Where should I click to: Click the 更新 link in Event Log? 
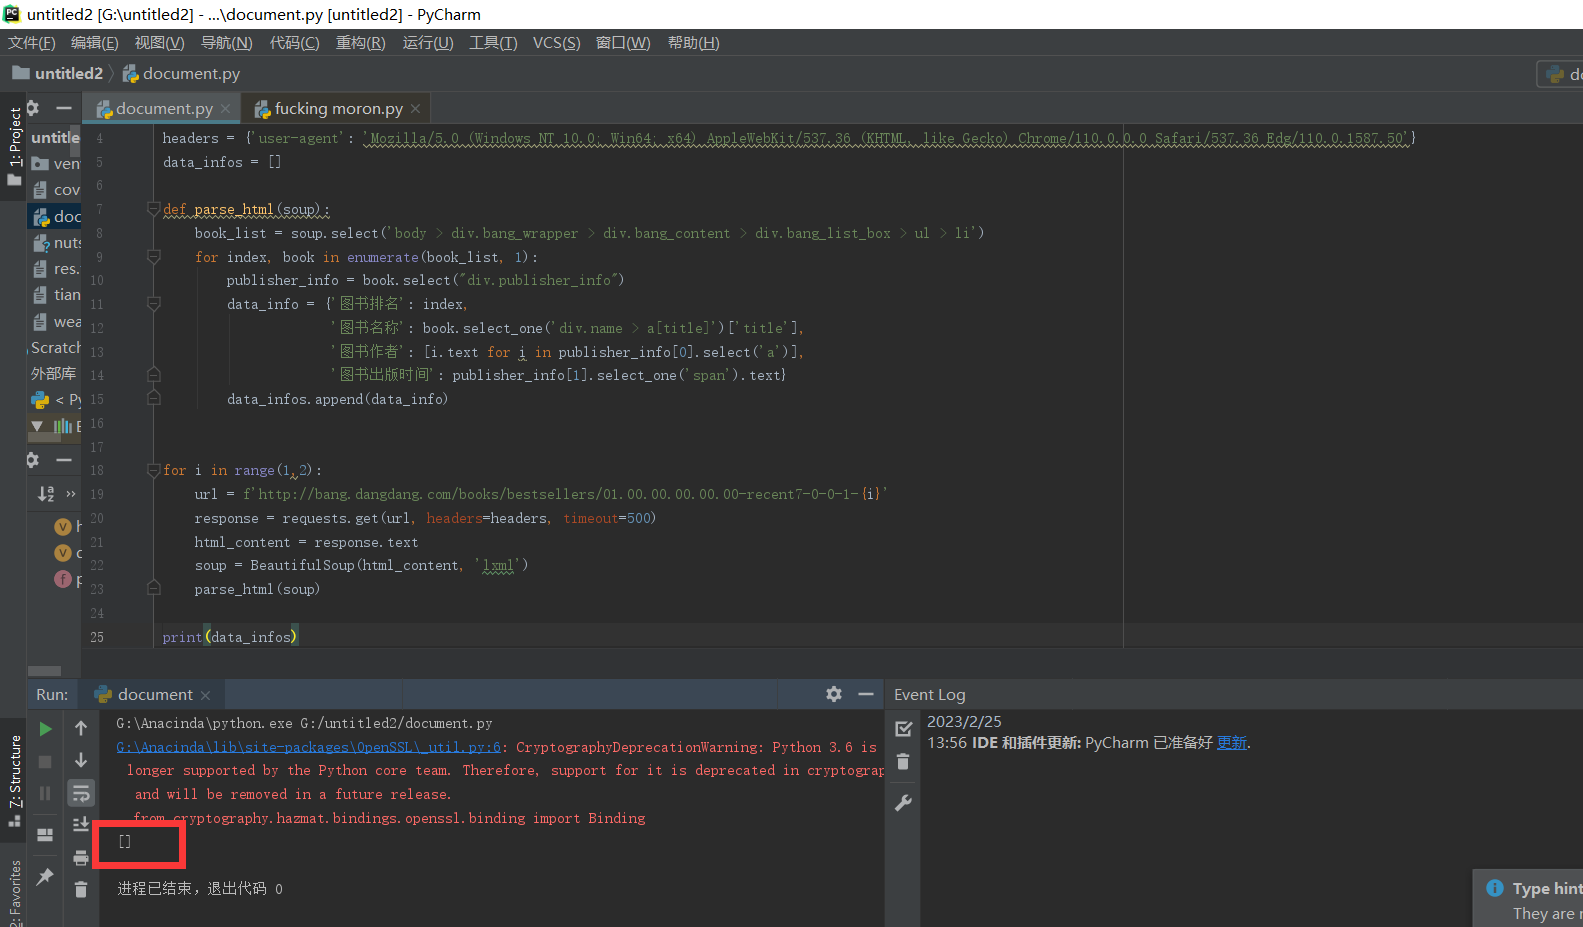(x=1232, y=743)
